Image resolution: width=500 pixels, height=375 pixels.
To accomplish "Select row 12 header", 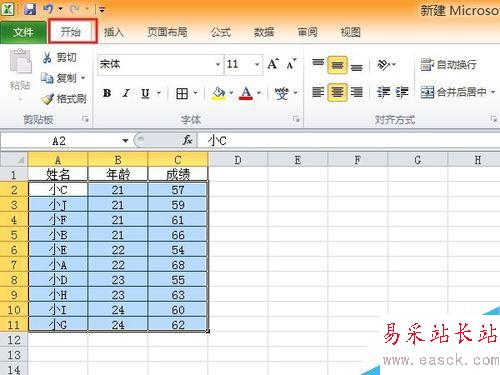I will (14, 340).
